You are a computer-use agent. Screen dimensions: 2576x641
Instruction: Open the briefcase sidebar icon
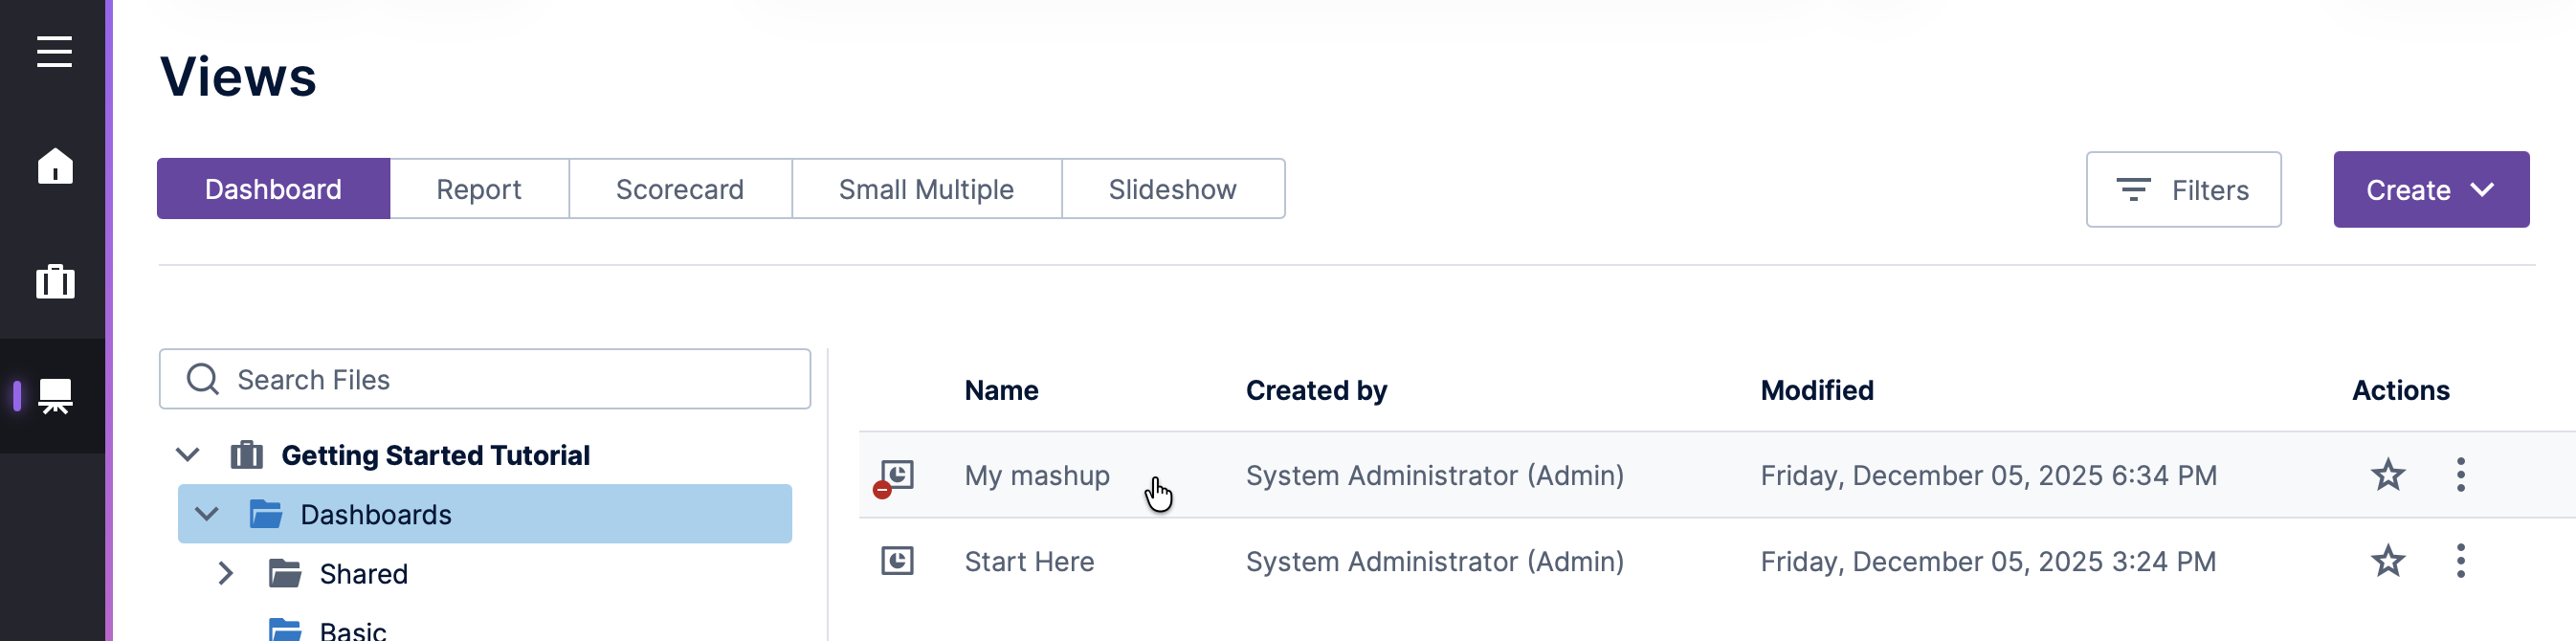[x=55, y=282]
